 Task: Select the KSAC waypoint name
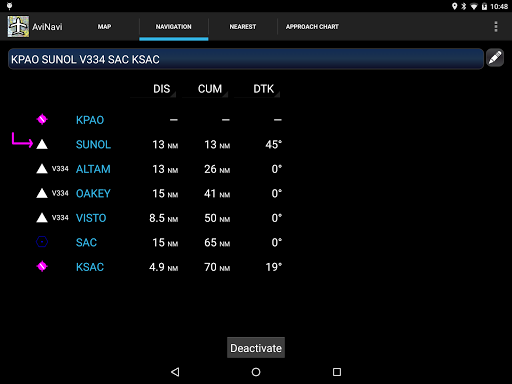point(90,267)
